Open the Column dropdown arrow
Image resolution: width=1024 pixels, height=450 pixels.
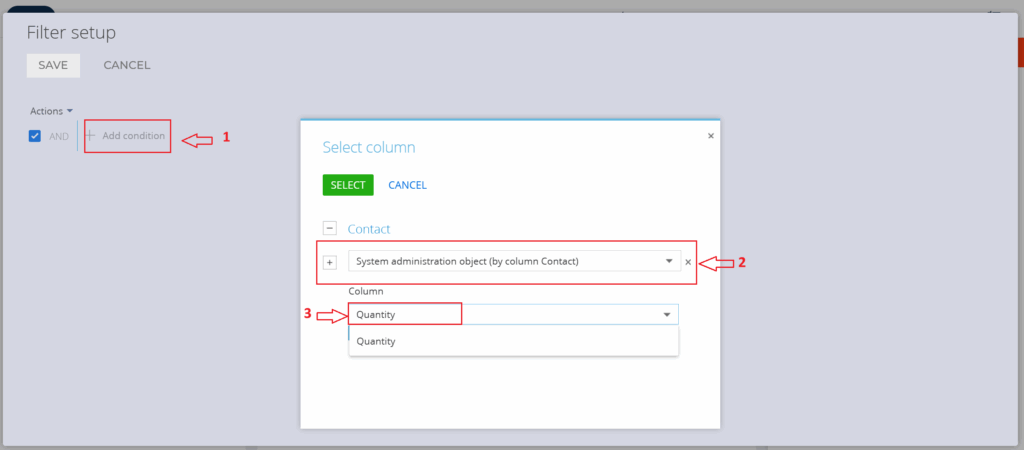[667, 314]
